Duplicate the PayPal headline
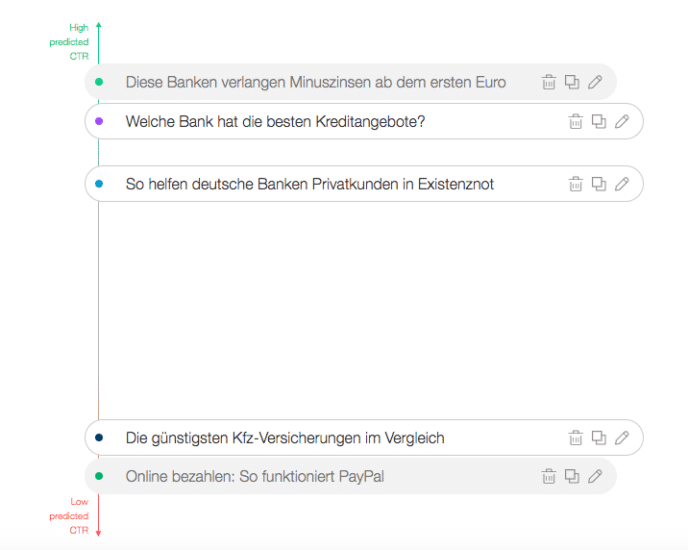The image size is (688, 550). pyautogui.click(x=572, y=476)
